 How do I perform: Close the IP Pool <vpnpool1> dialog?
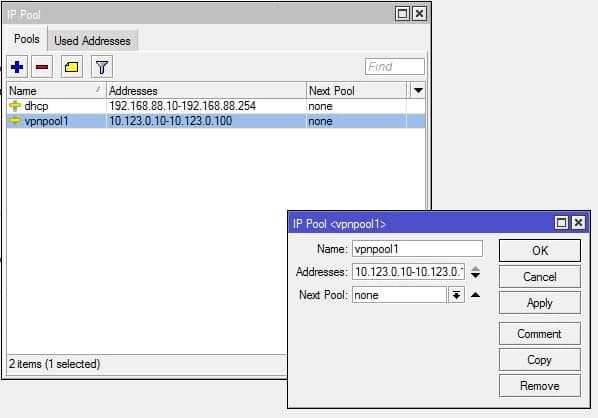pos(578,222)
